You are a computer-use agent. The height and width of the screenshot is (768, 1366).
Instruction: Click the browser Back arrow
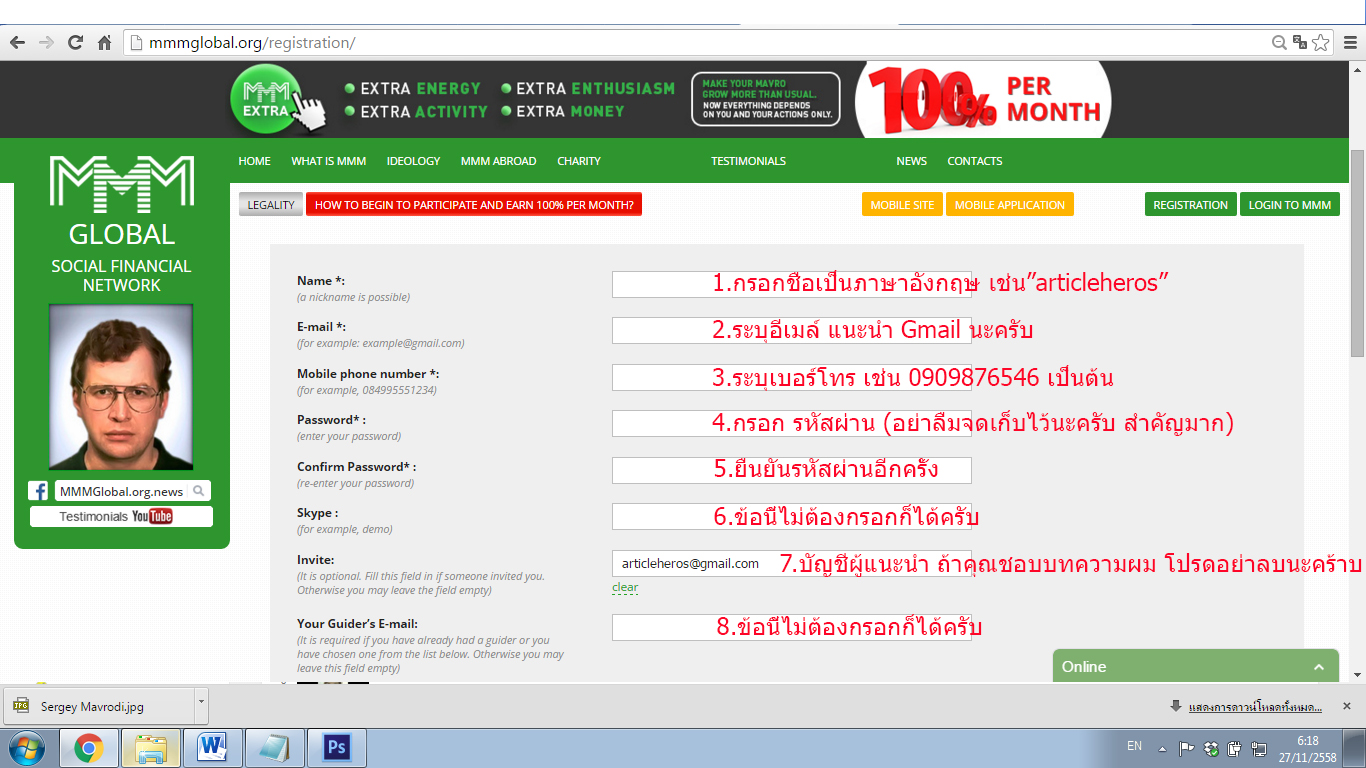click(17, 43)
